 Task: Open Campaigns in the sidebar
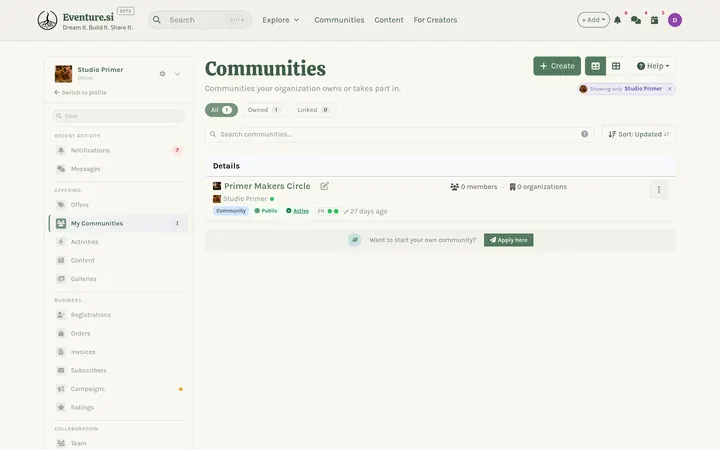coord(118,389)
